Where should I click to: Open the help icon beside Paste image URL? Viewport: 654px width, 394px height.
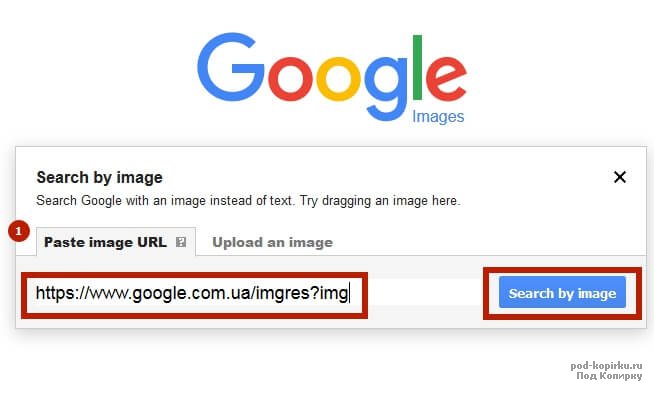181,242
